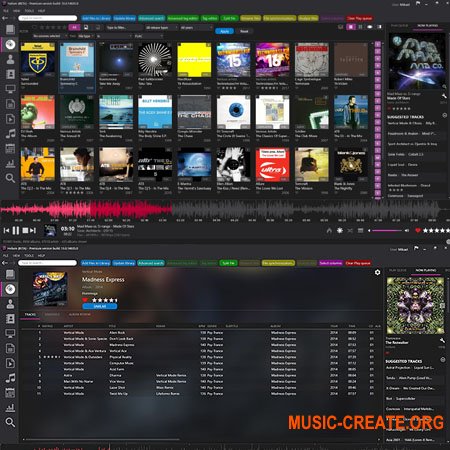
Task: Click the library home icon atop upper window sidebar
Action: (x=10, y=29)
